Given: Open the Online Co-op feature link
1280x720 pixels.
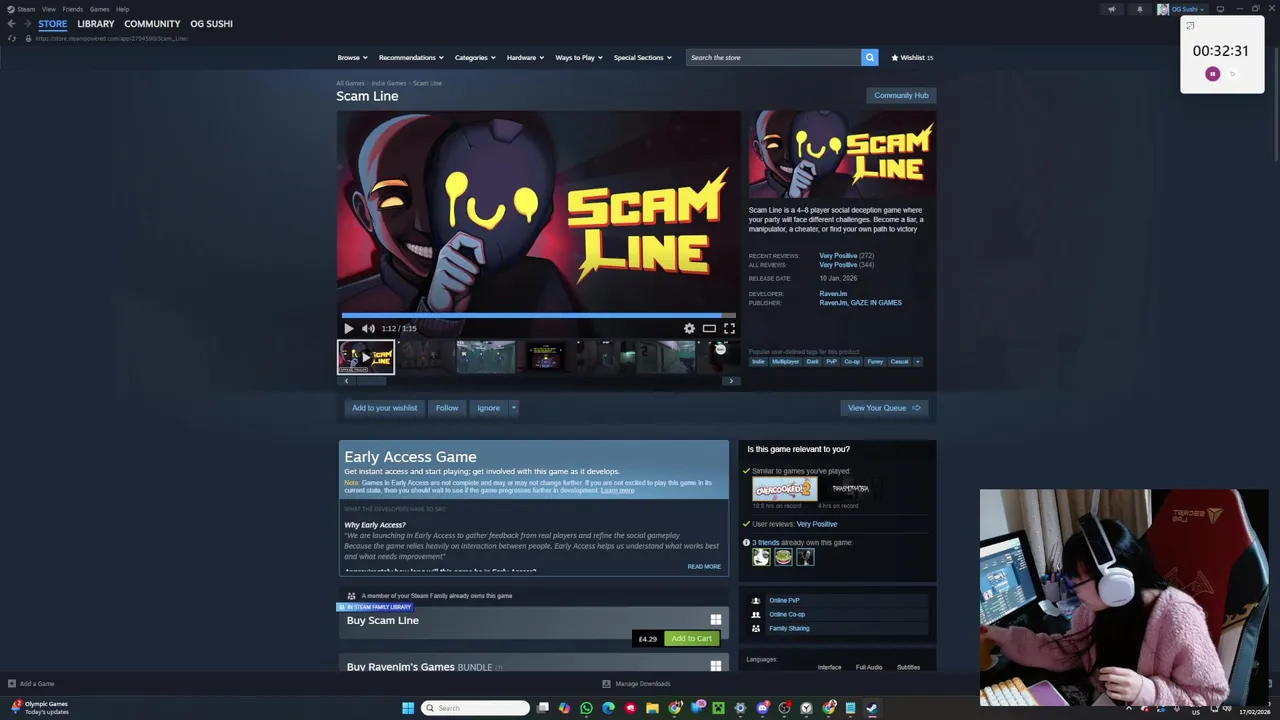Looking at the screenshot, I should (x=787, y=614).
